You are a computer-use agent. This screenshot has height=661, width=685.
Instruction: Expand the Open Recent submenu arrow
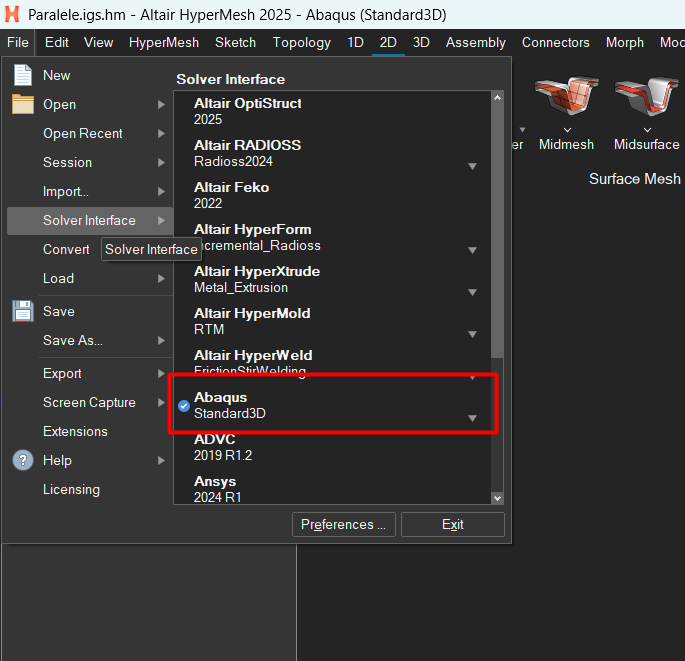click(161, 133)
